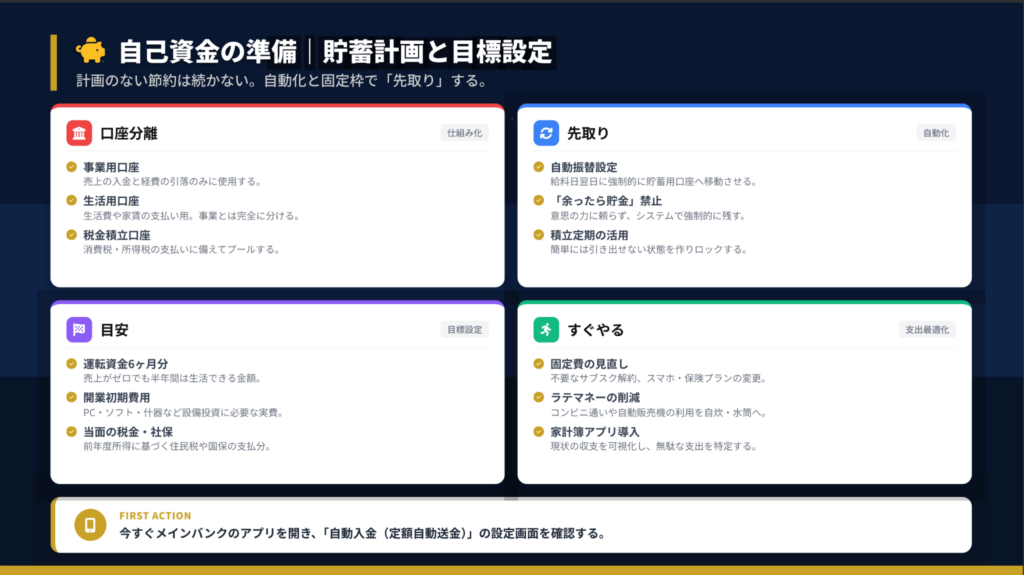The image size is (1024, 575).
Task: Click the 仕組み化 tag label
Action: tap(464, 133)
